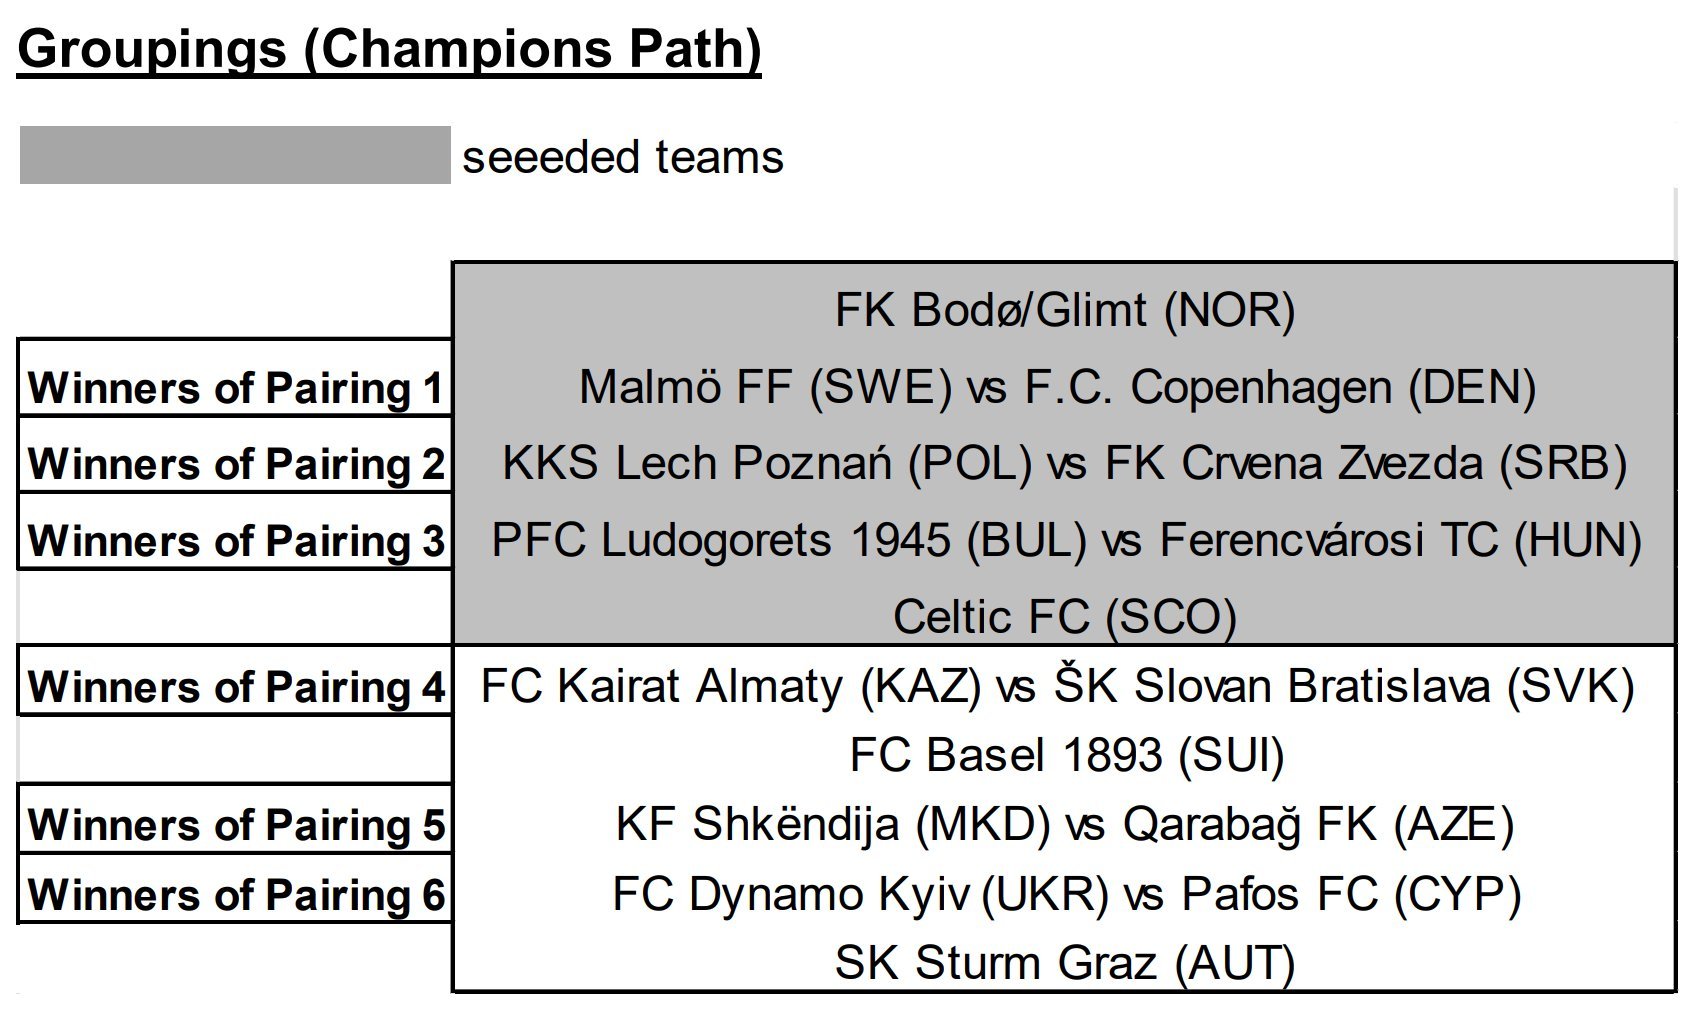Screen dimensions: 1690x1013
Task: Click the Winners of Pairing 6 cell
Action: tap(236, 894)
